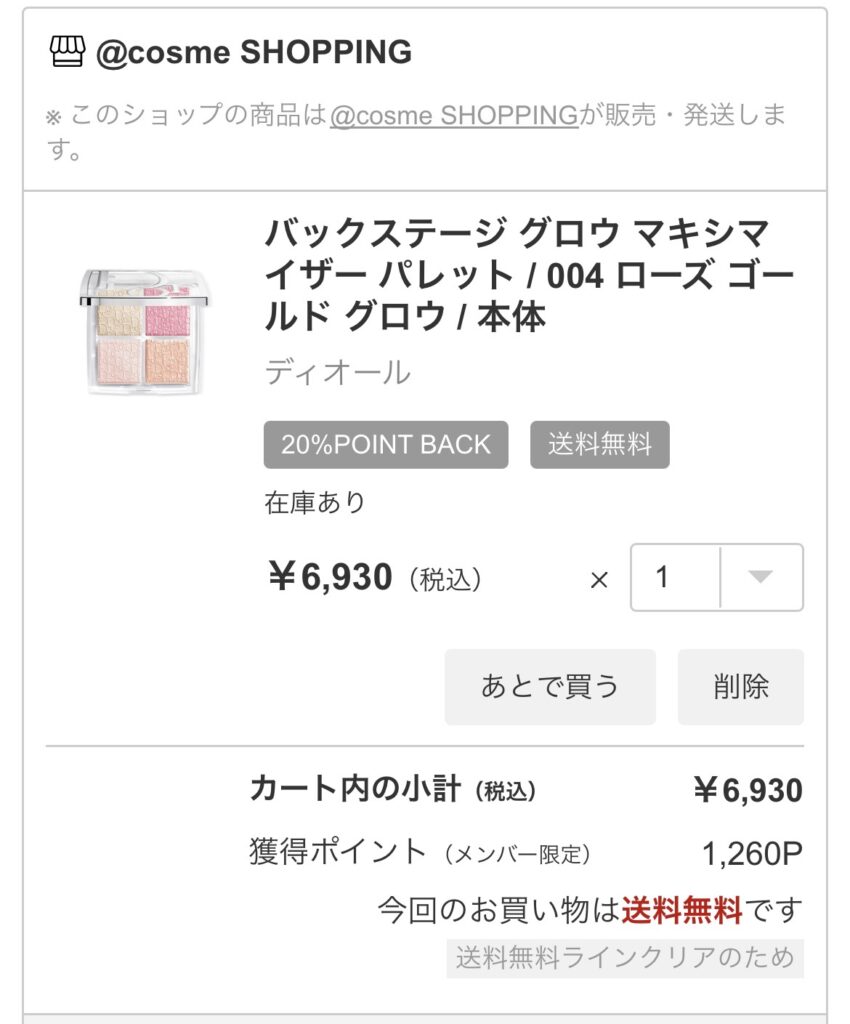
Task: Click the 20%POINT BACK badge
Action: coord(385,445)
